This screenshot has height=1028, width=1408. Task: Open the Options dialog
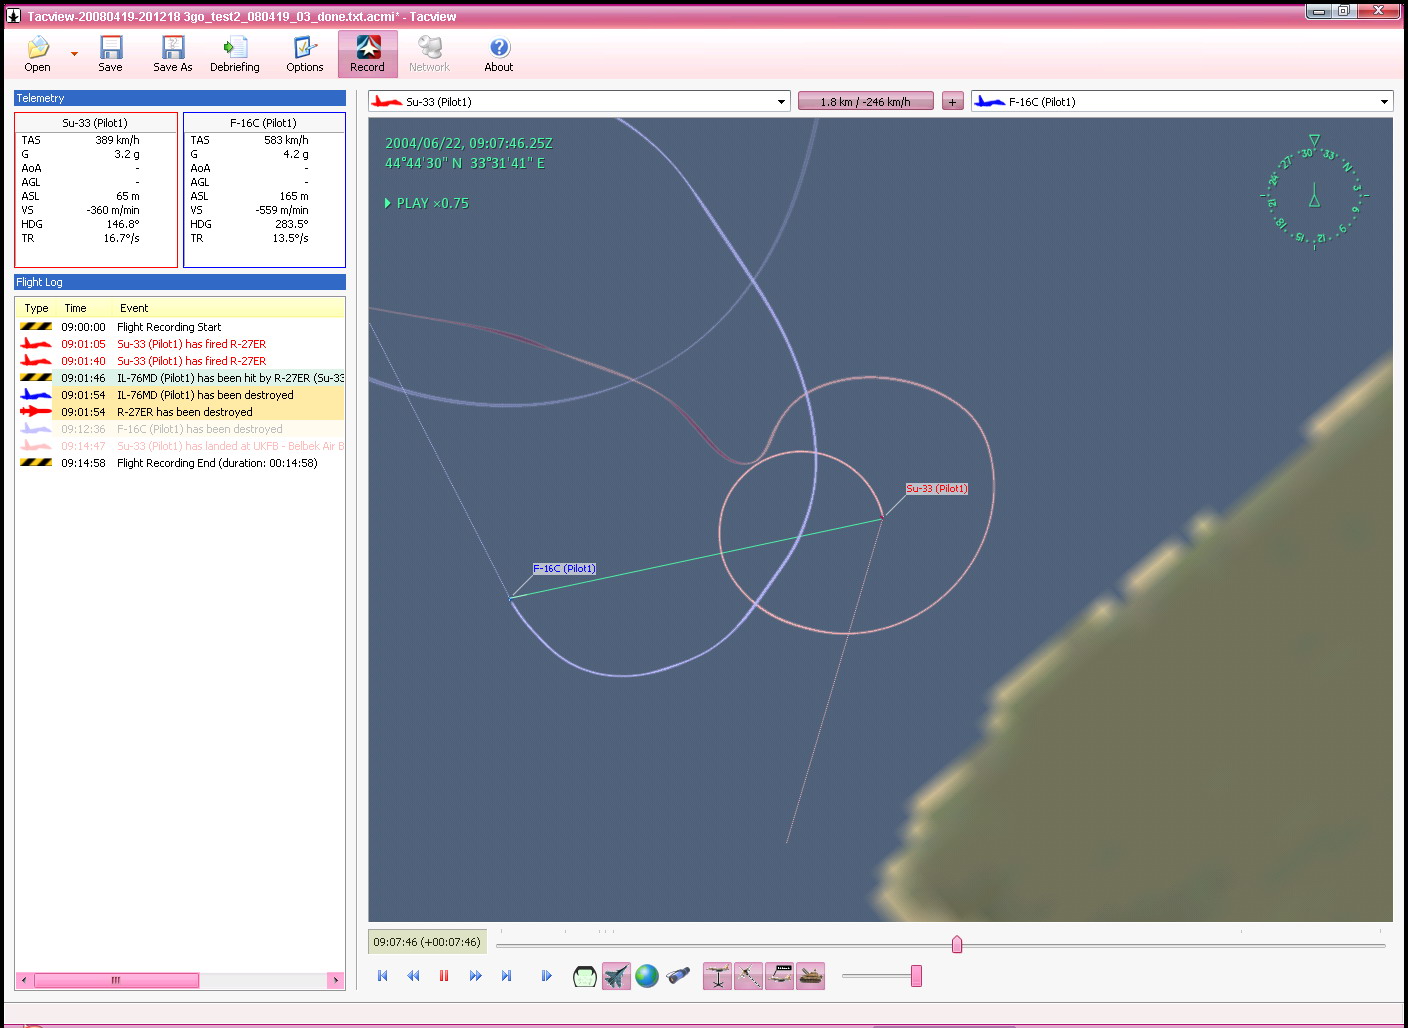point(304,54)
